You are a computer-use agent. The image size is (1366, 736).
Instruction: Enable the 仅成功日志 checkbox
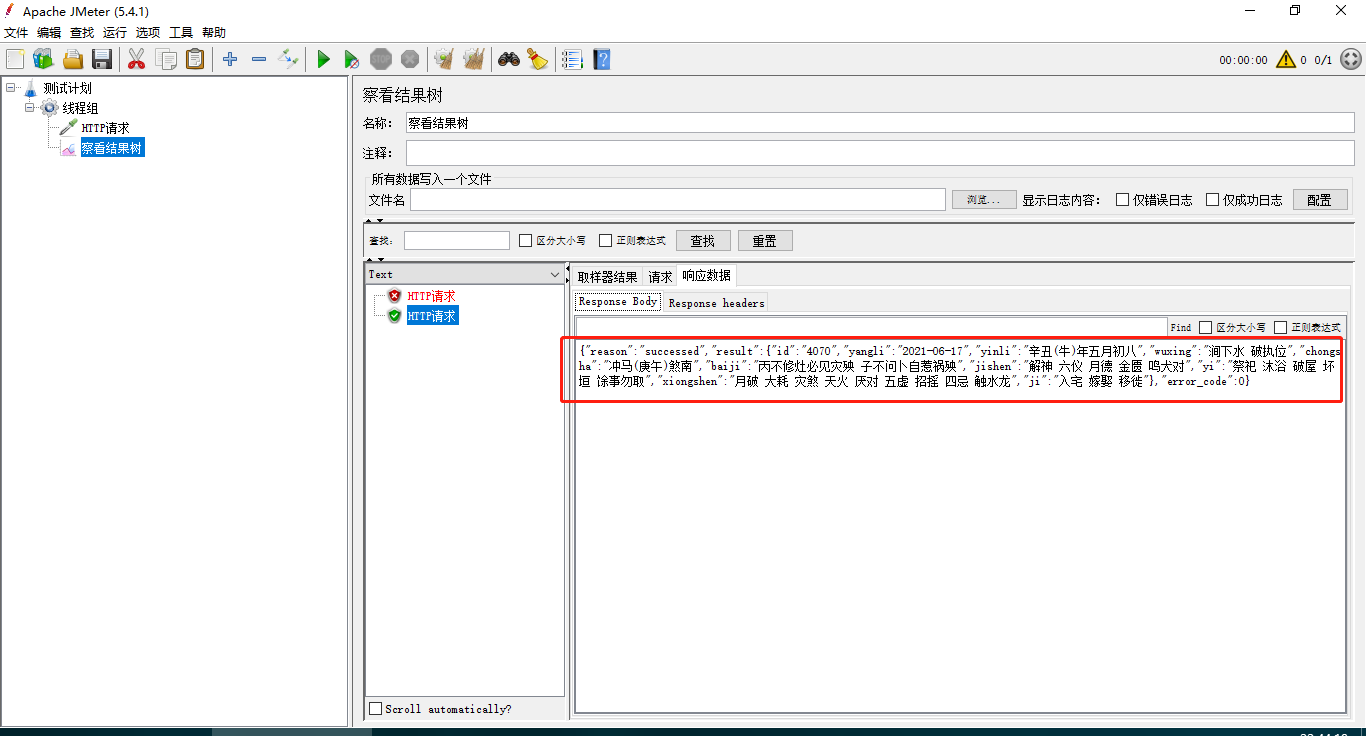tap(1213, 199)
